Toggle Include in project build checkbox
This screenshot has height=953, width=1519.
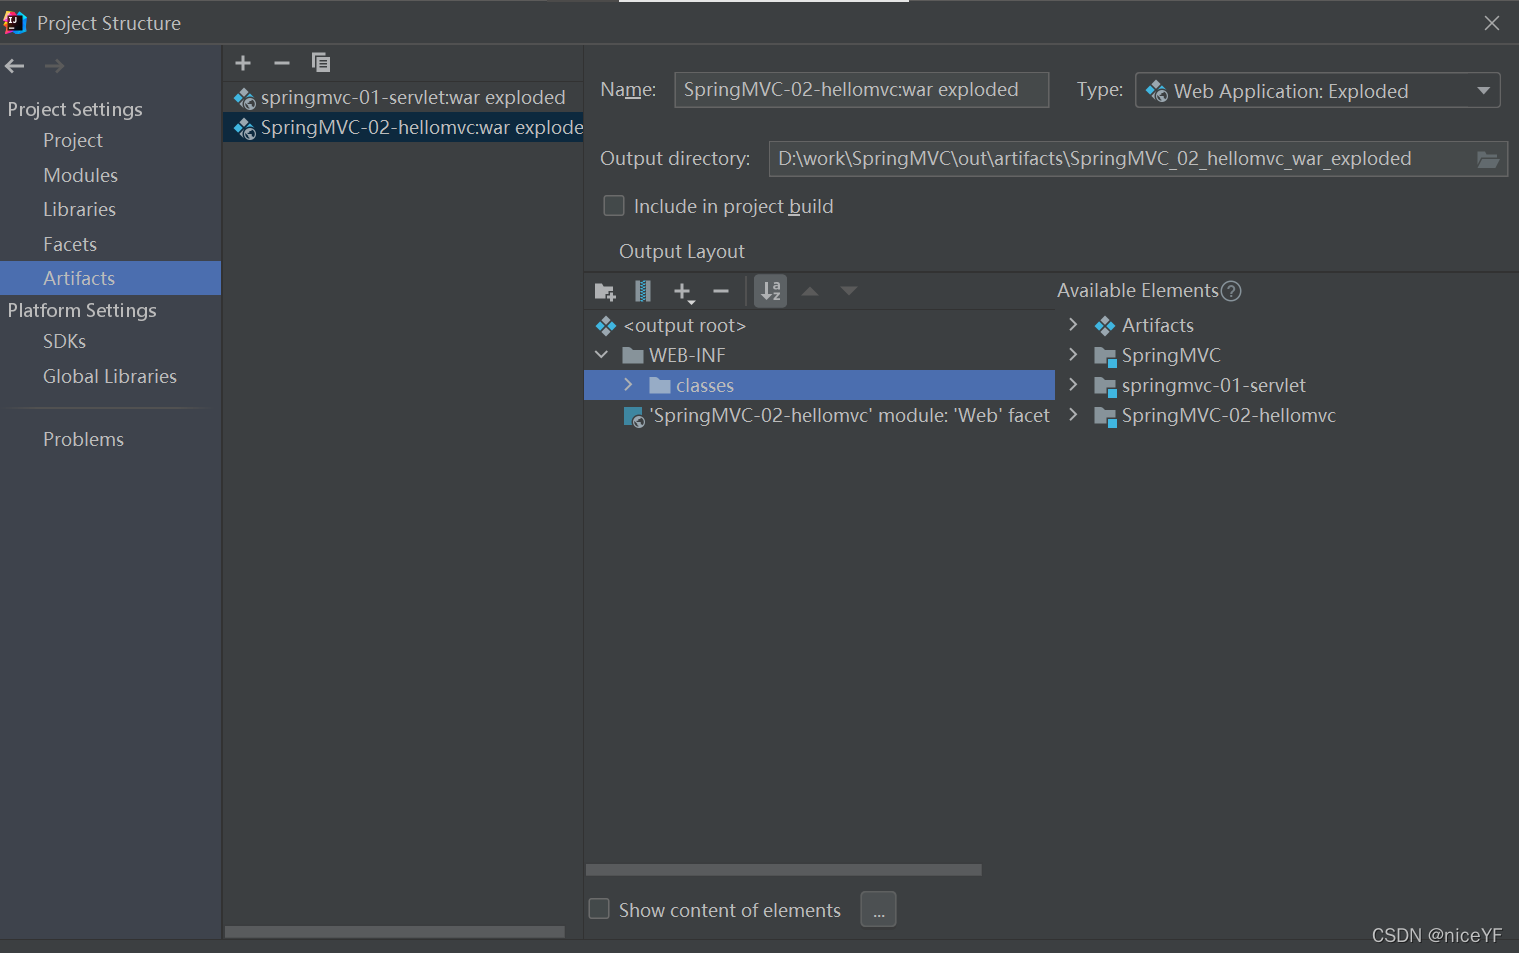(614, 206)
